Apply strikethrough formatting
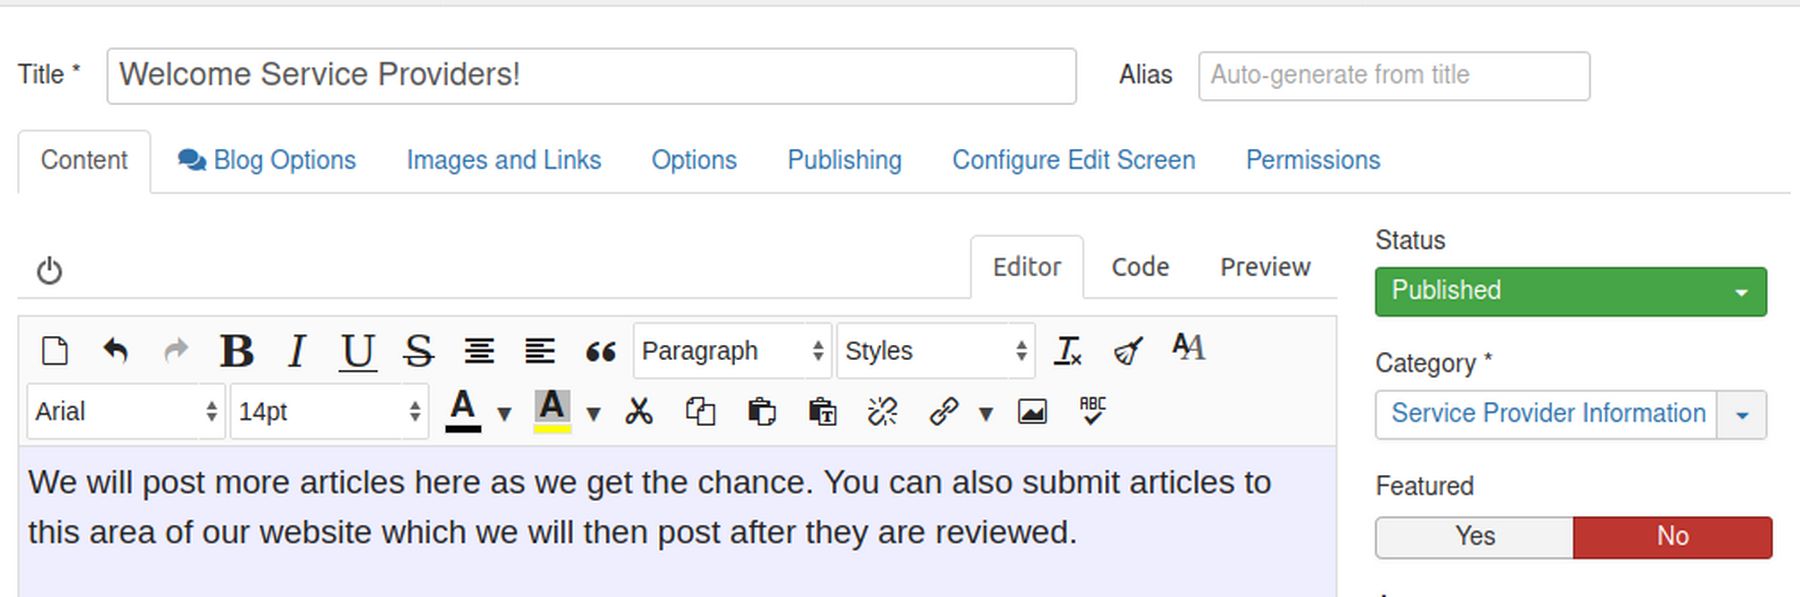The height and width of the screenshot is (597, 1800). point(418,351)
